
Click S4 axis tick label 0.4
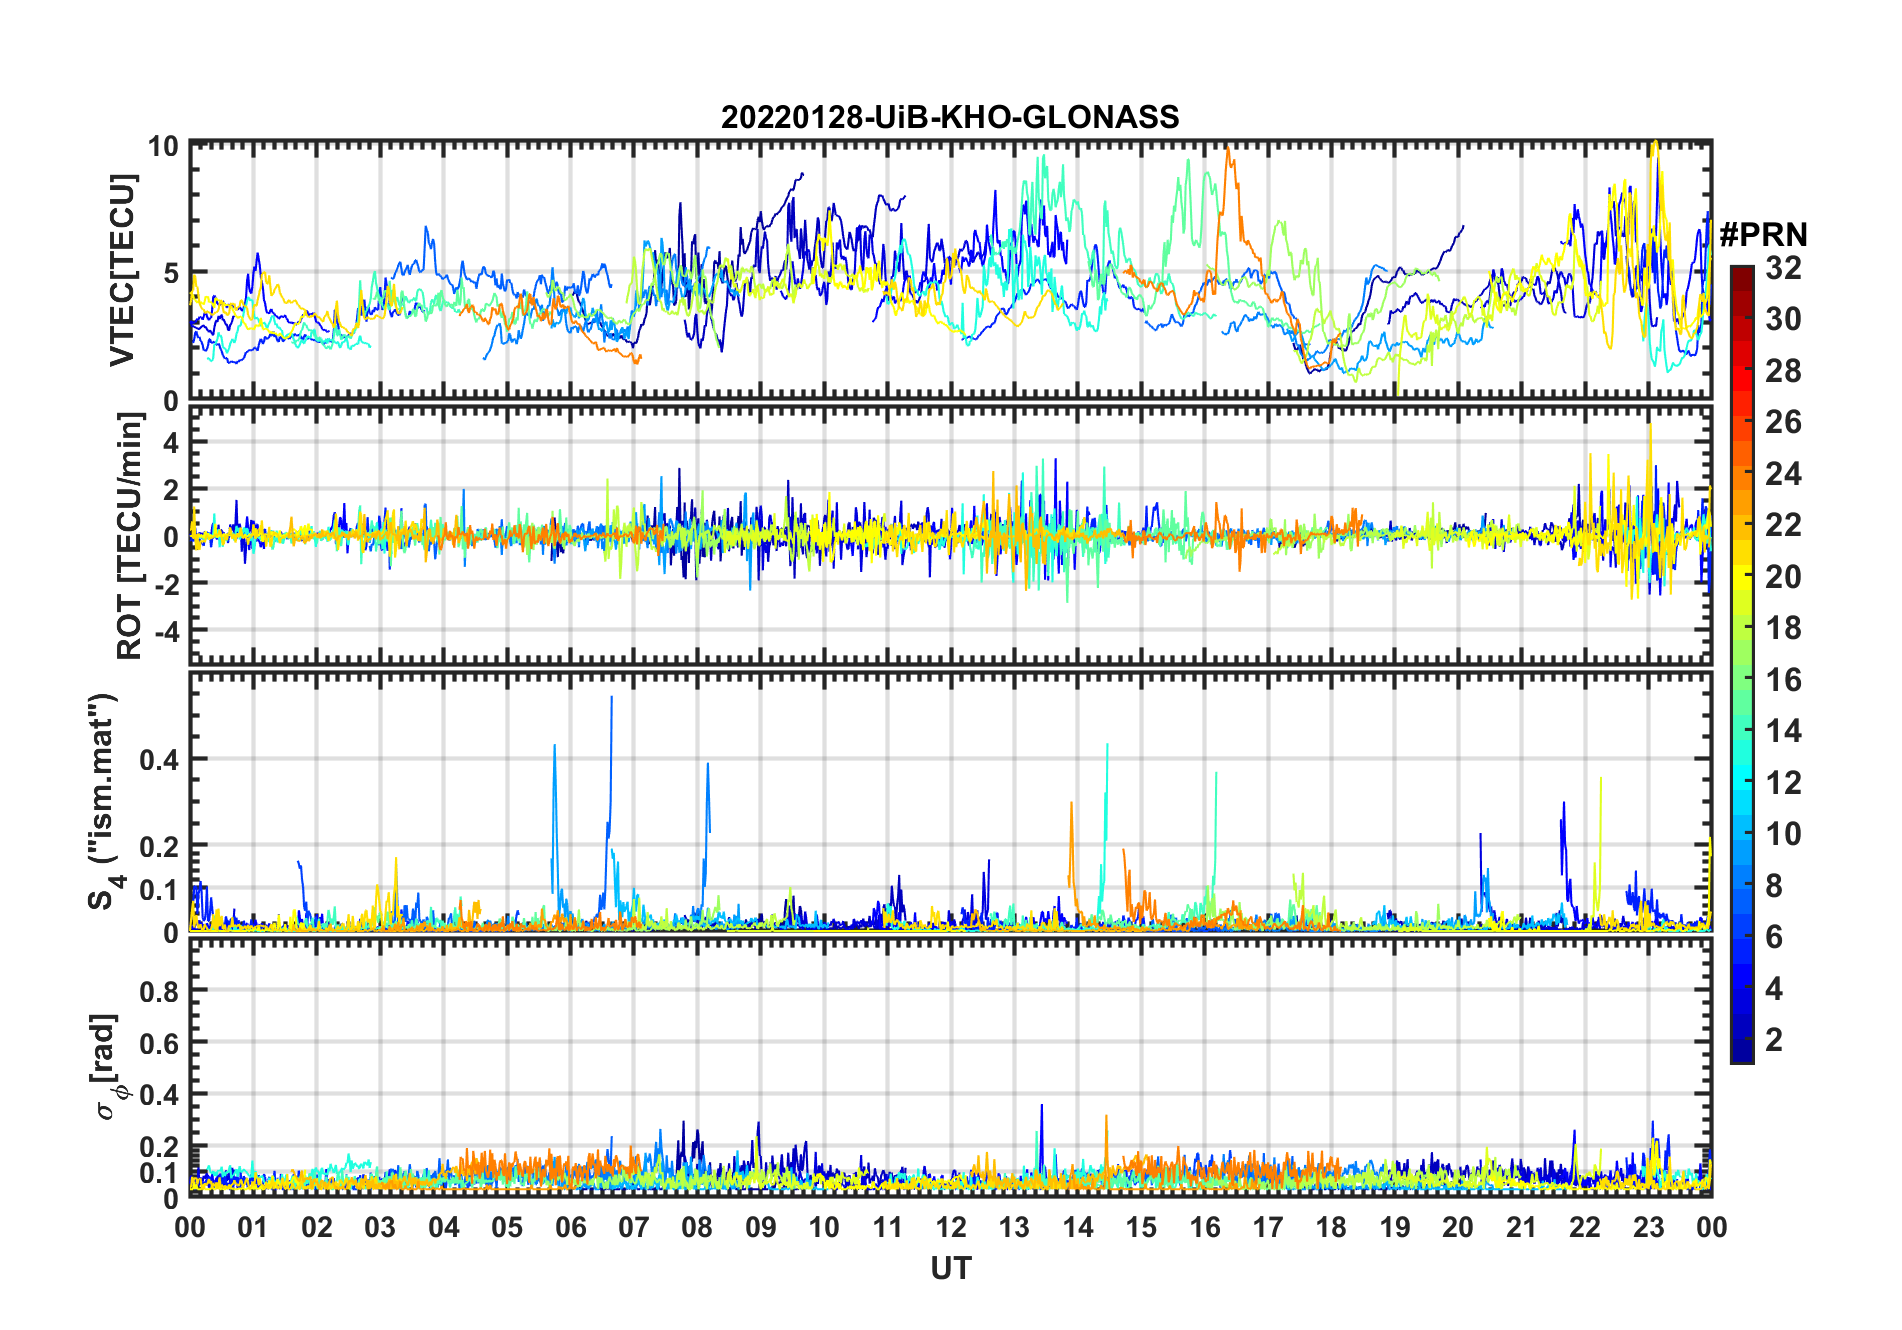click(159, 760)
